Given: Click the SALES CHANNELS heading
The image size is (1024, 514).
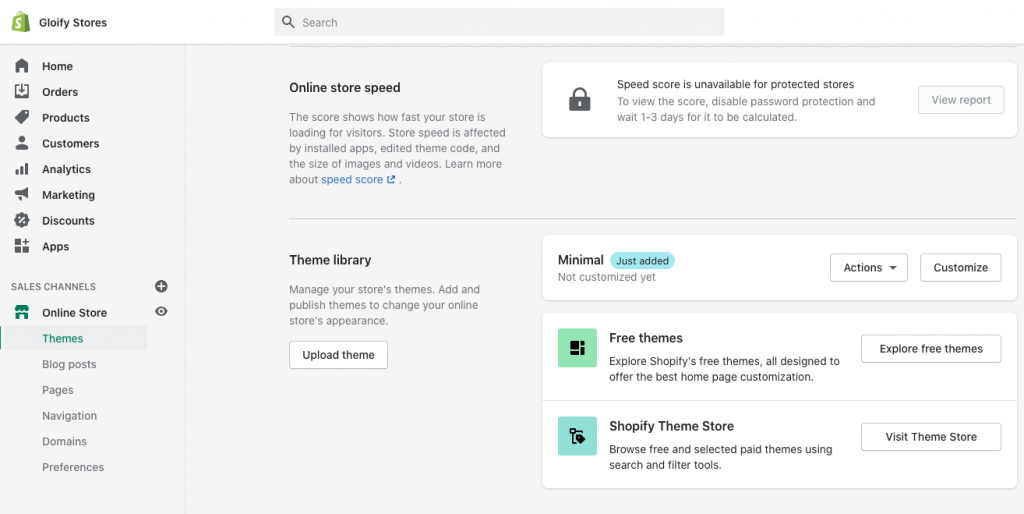Looking at the screenshot, I should pyautogui.click(x=54, y=287).
